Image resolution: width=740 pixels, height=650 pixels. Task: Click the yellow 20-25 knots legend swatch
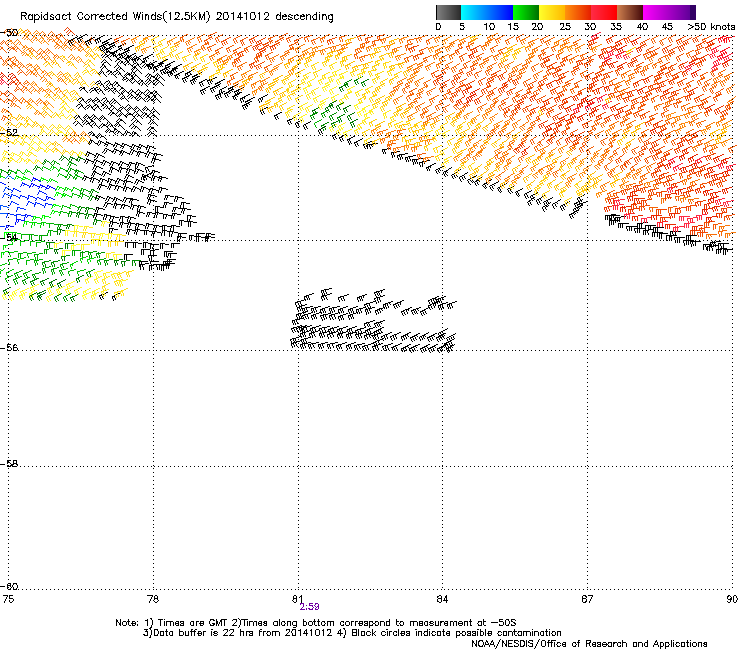point(551,12)
